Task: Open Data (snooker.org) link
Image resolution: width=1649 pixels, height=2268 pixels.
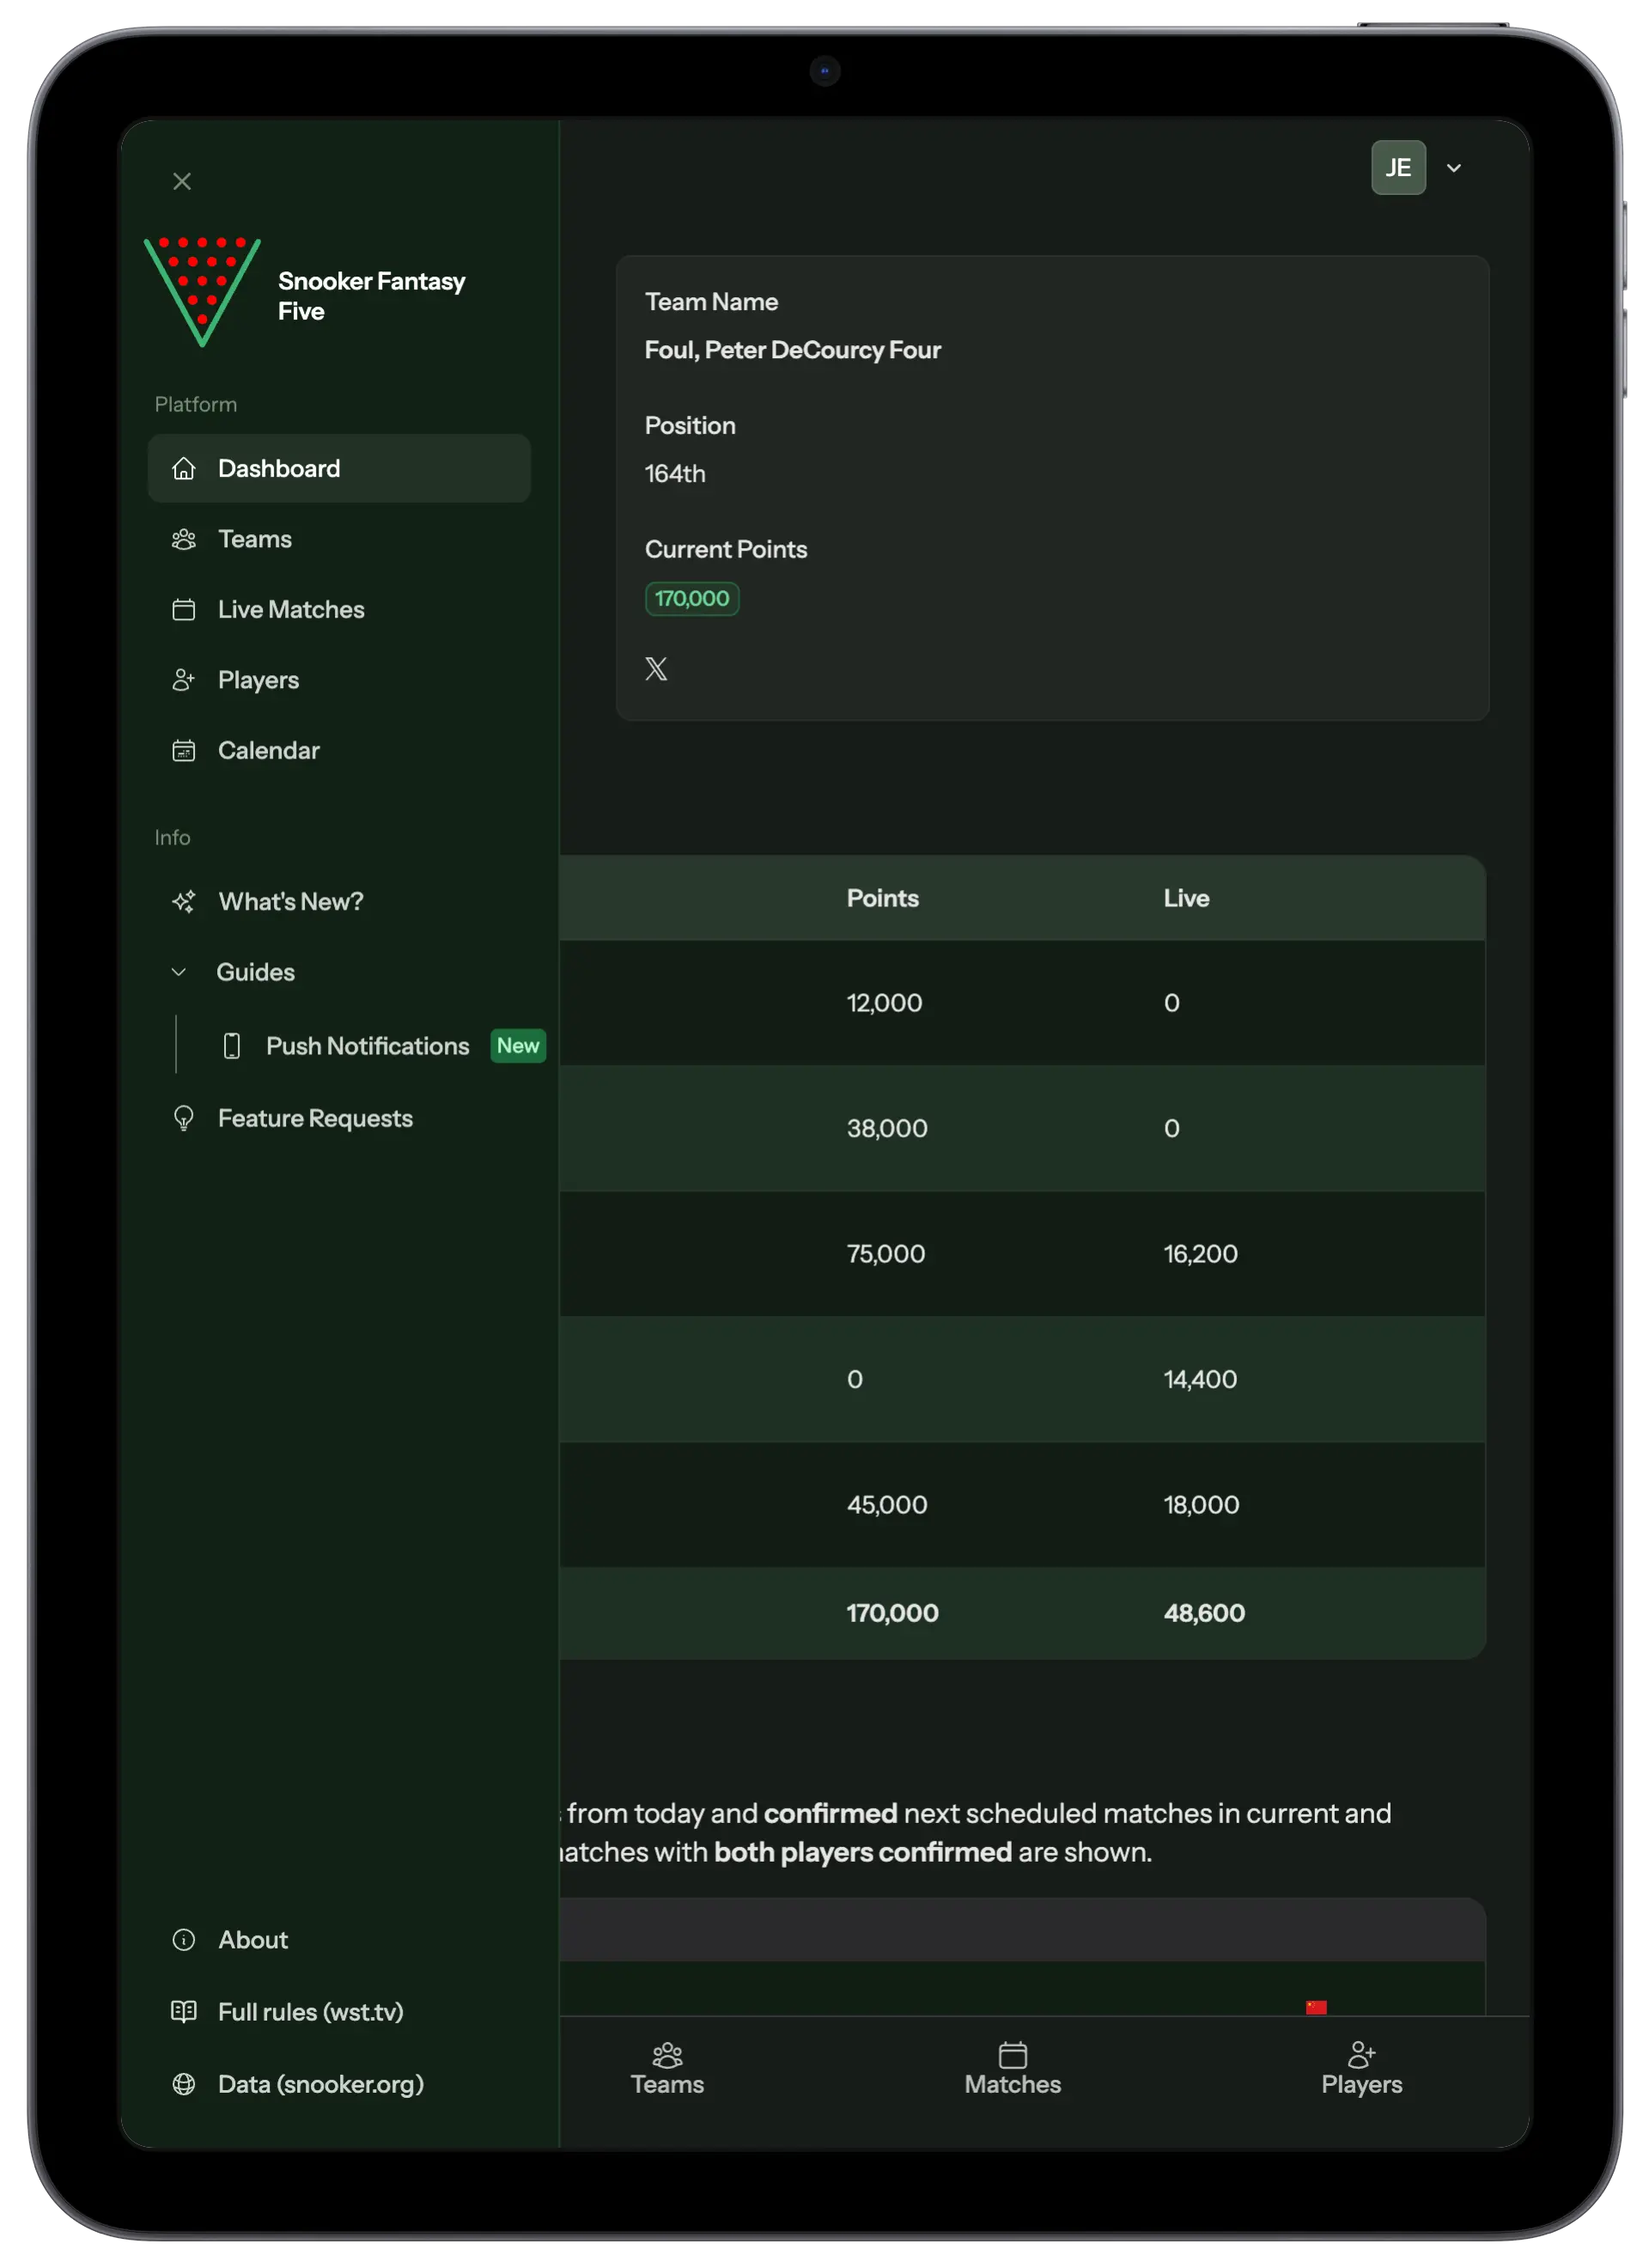Action: click(320, 2083)
